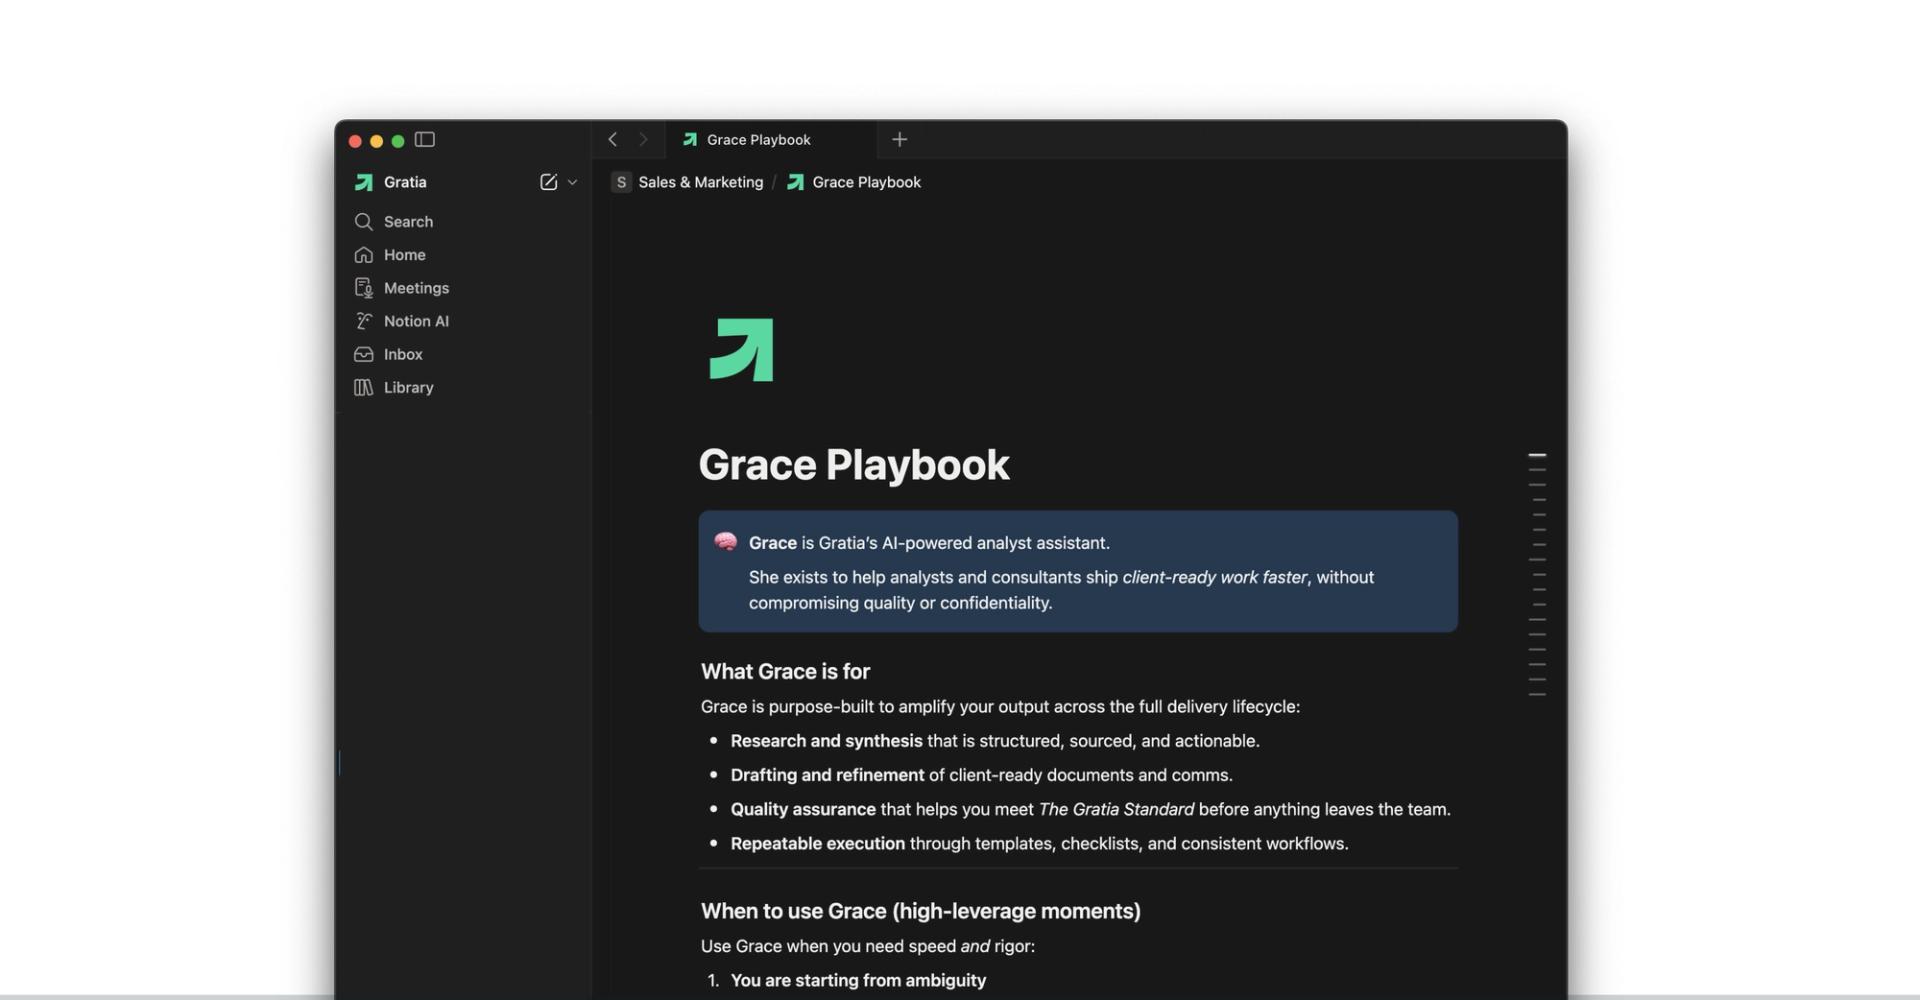Screen dimensions: 1920x1000
Task: Click the brain emoji callout icon
Action: tap(726, 542)
